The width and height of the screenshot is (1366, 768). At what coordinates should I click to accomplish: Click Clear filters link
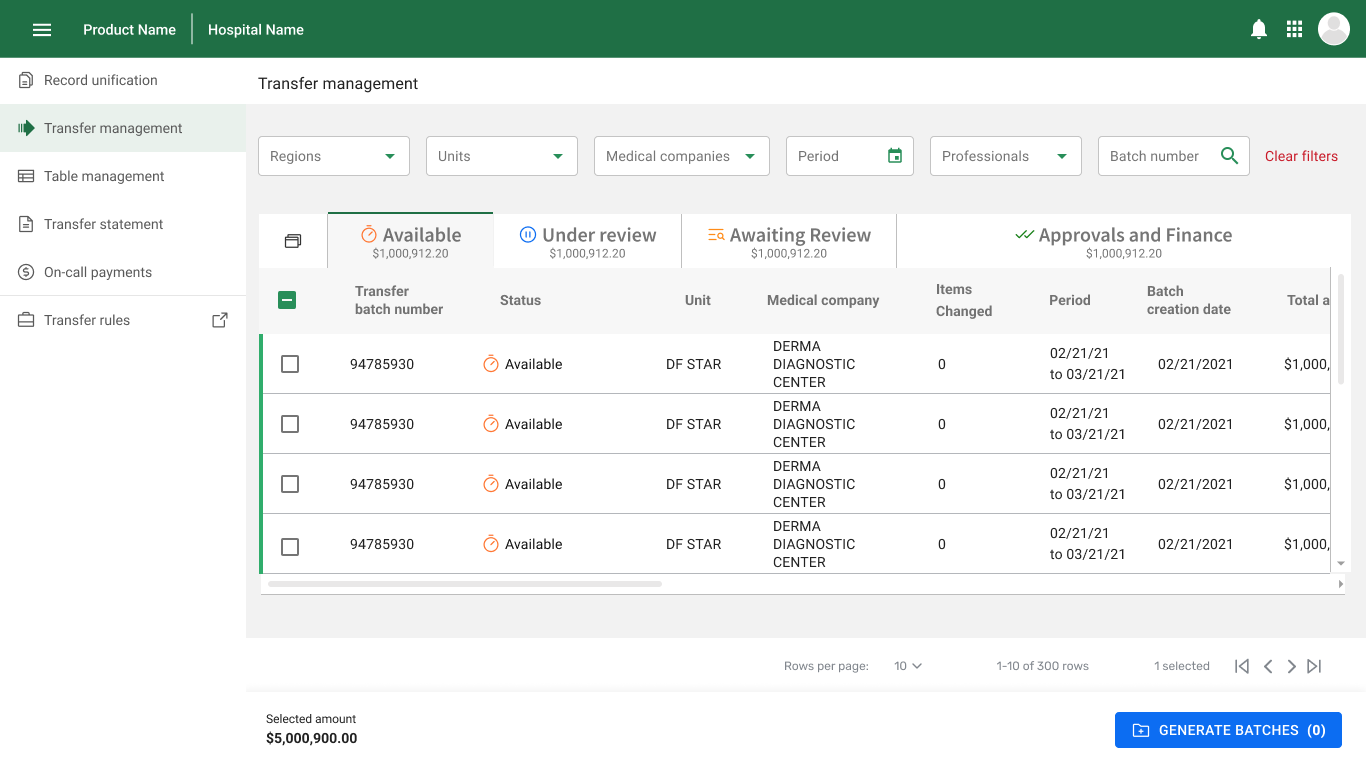pos(1301,156)
